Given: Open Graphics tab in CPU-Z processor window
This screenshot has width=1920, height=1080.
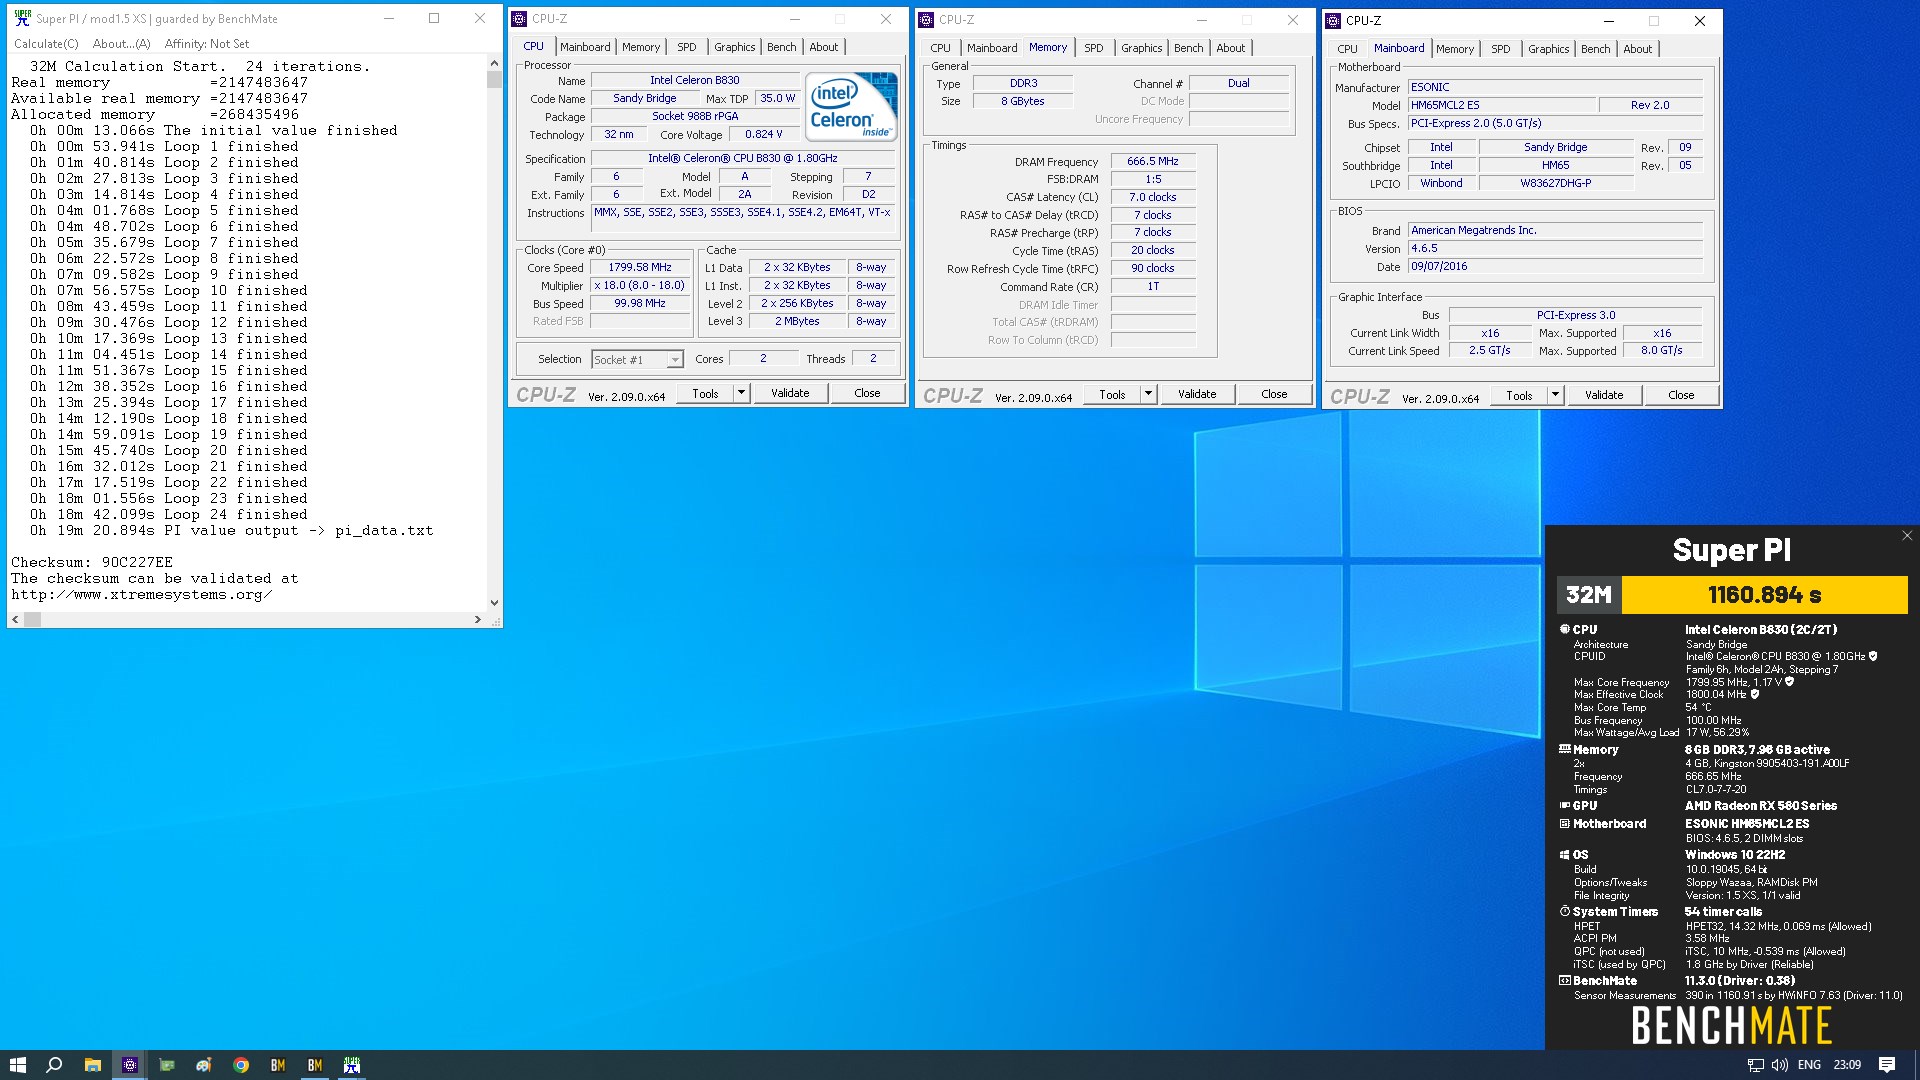Looking at the screenshot, I should tap(734, 47).
